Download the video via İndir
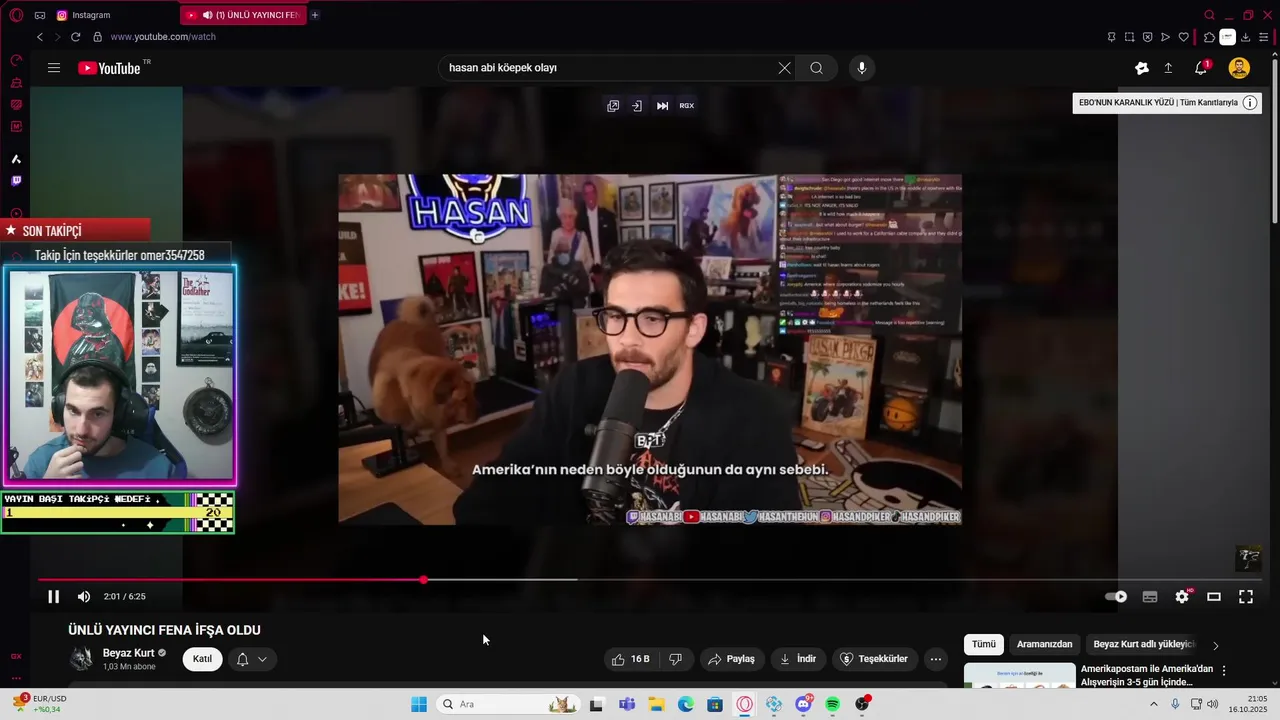This screenshot has height=720, width=1280. [798, 659]
